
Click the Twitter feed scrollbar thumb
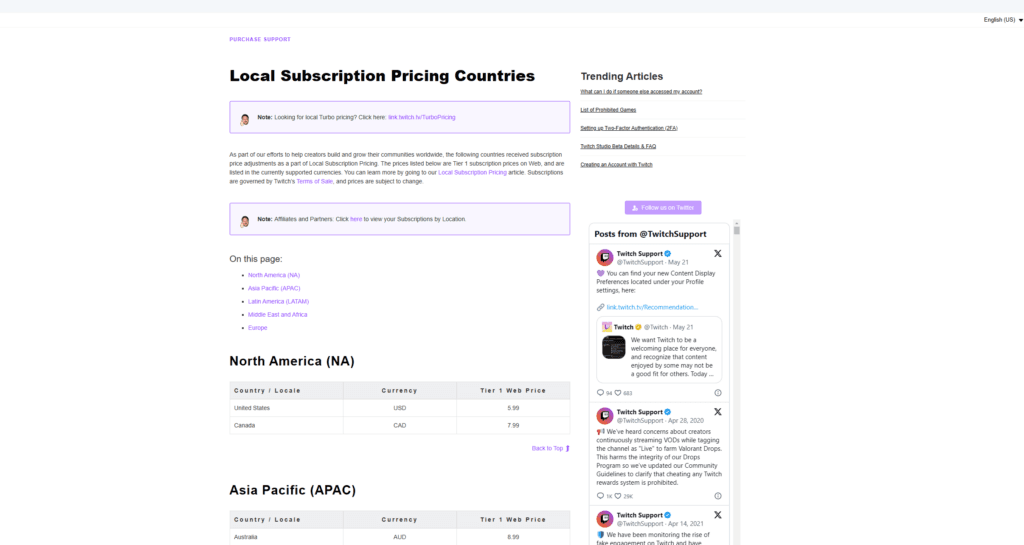pyautogui.click(x=737, y=229)
